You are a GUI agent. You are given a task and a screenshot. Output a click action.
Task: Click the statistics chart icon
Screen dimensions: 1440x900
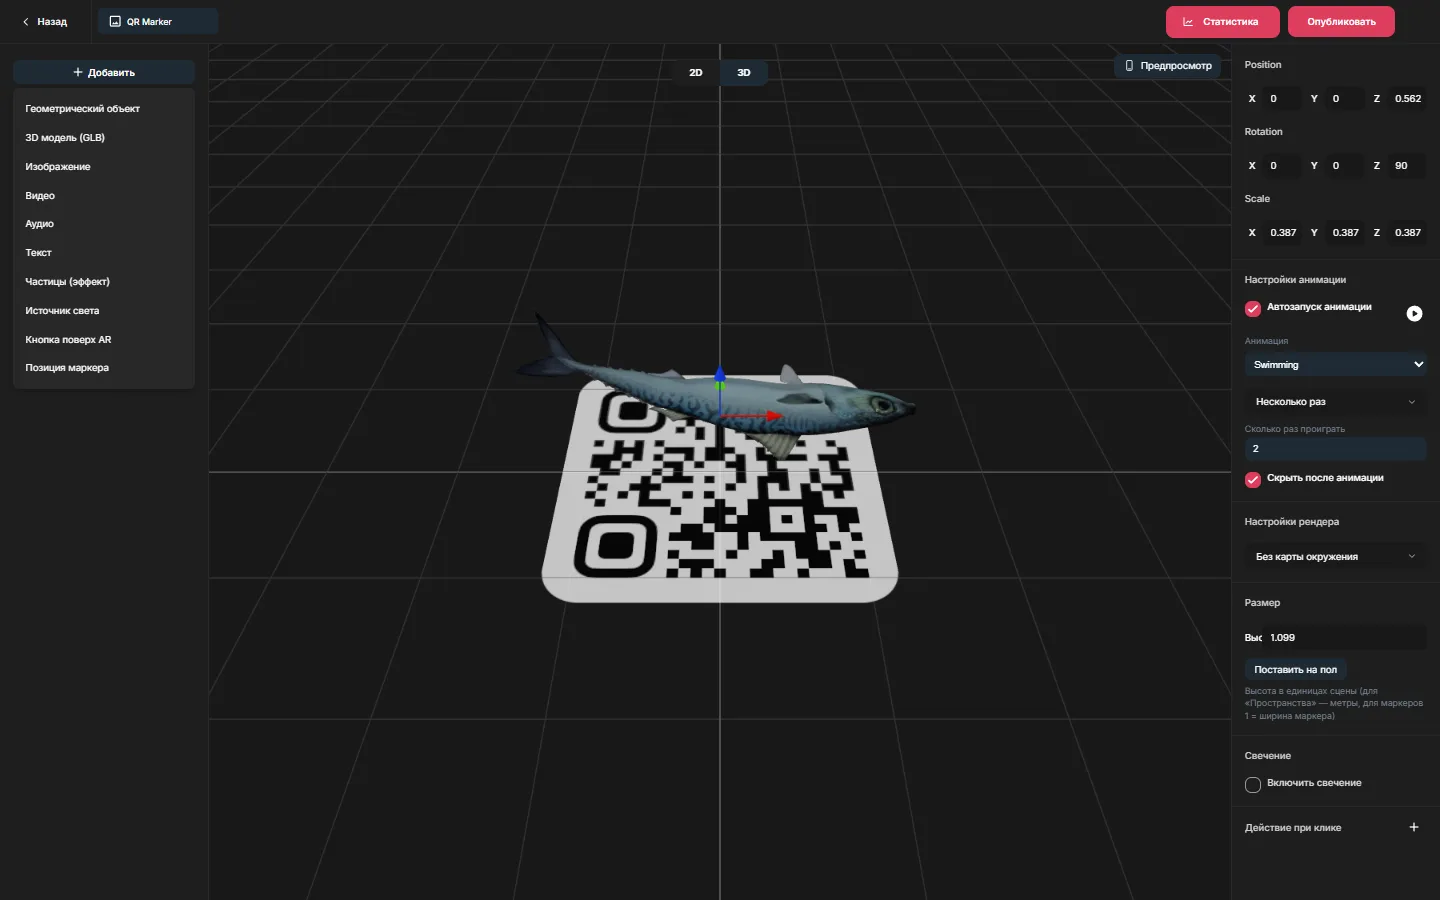tap(1188, 22)
